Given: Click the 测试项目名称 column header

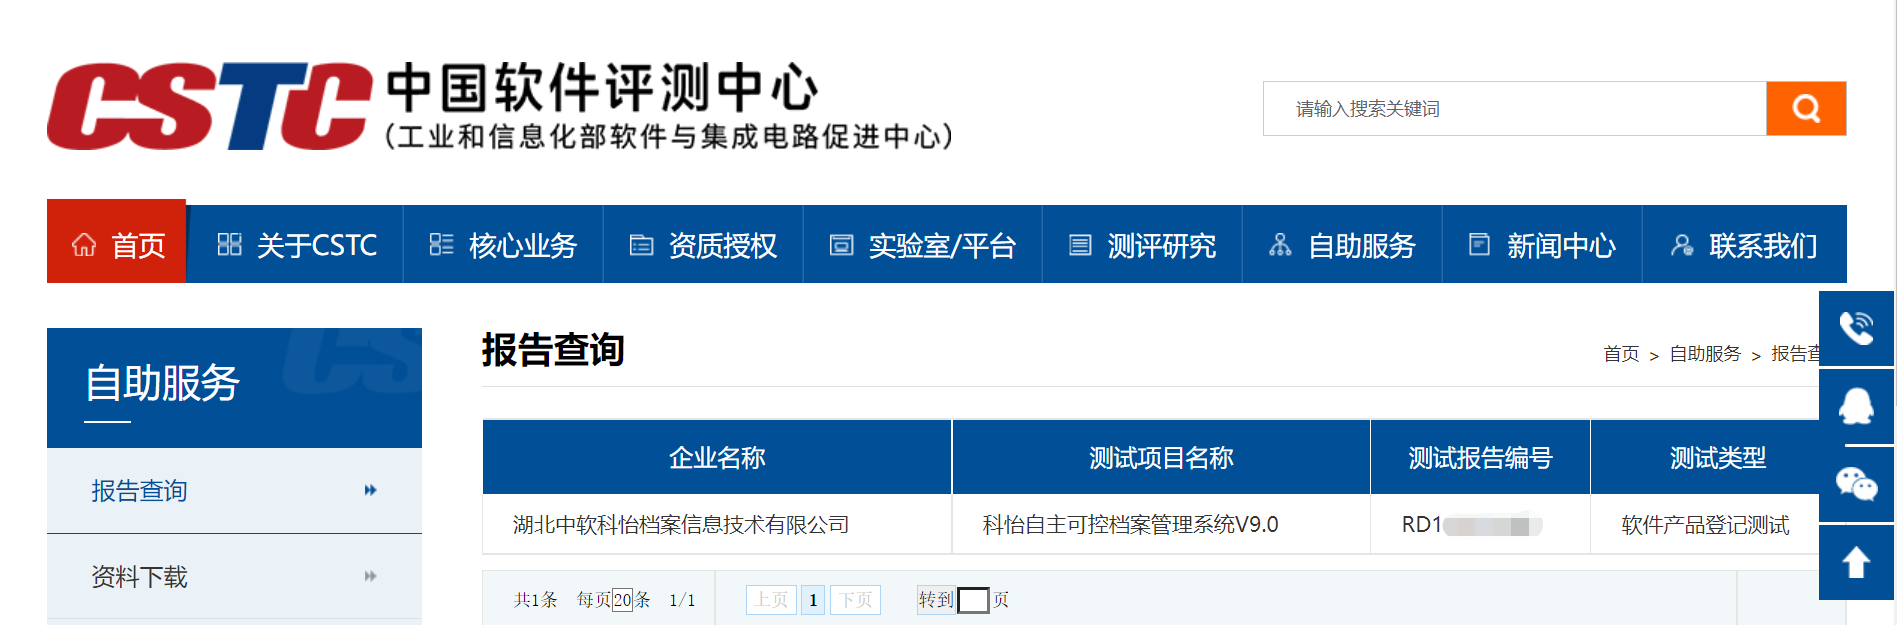Looking at the screenshot, I should tap(1161, 457).
